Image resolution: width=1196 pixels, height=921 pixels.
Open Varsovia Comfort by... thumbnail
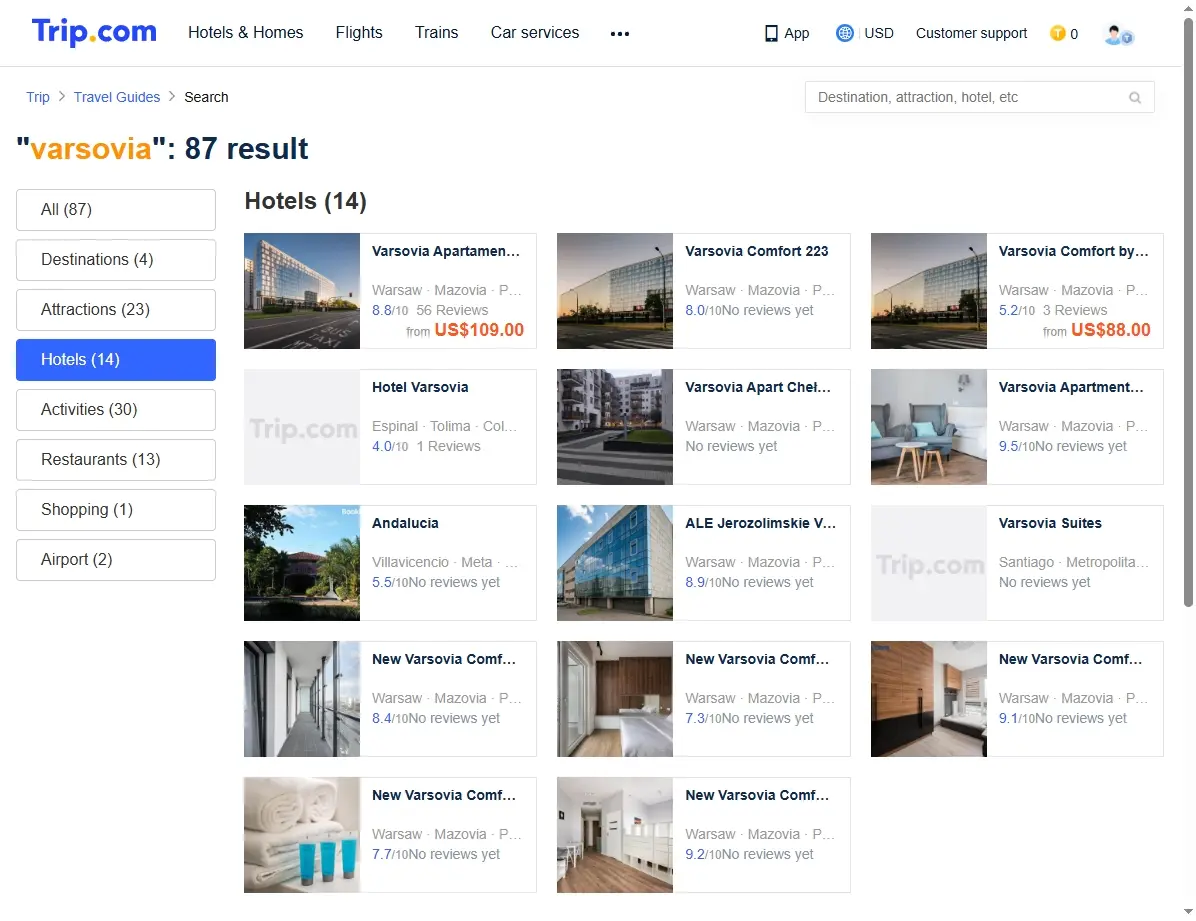click(928, 291)
